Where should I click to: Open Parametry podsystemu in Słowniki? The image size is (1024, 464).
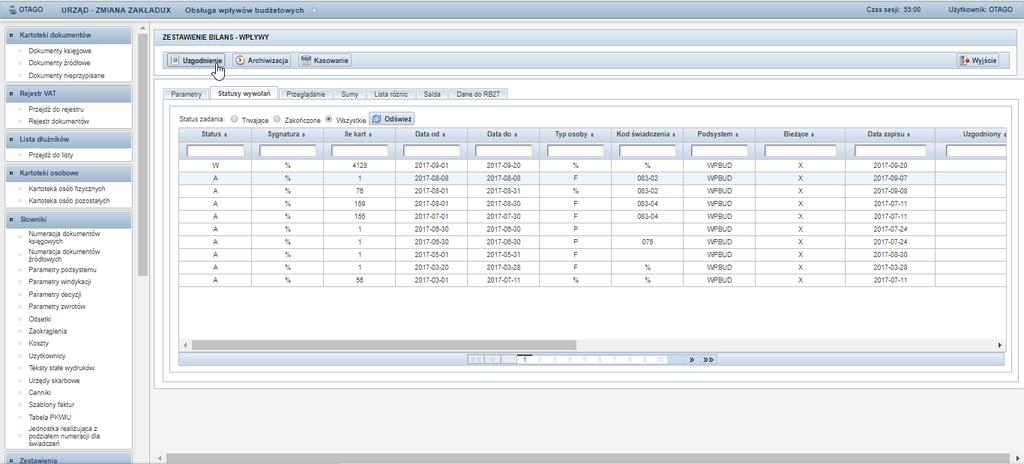point(63,269)
